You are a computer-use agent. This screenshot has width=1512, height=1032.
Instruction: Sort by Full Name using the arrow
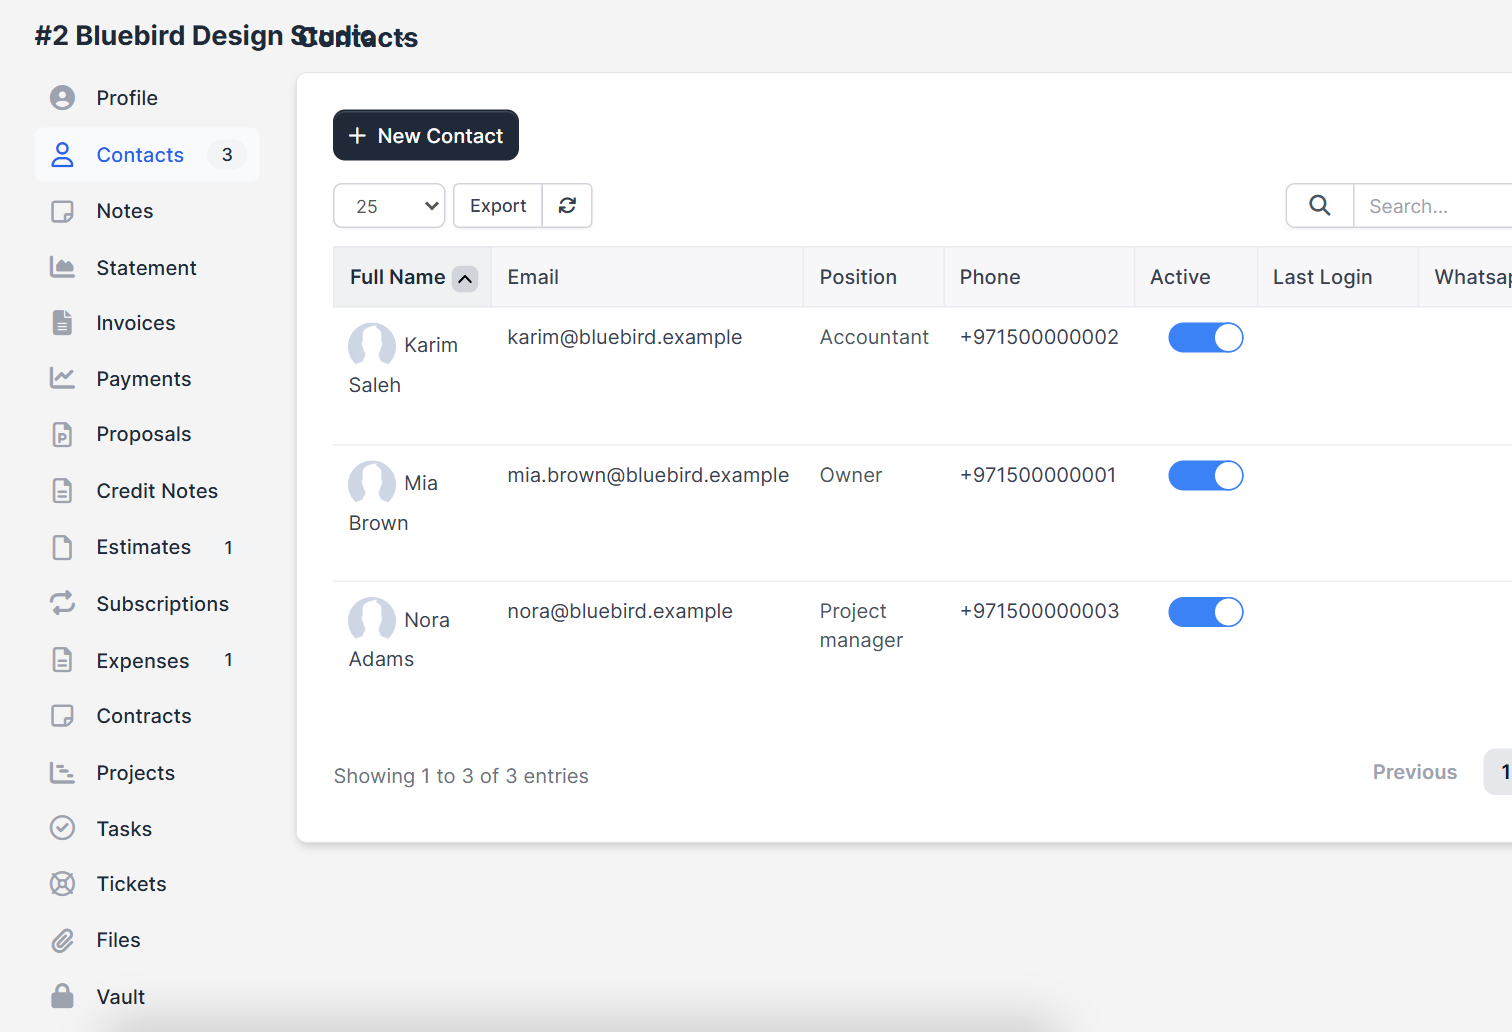465,279
